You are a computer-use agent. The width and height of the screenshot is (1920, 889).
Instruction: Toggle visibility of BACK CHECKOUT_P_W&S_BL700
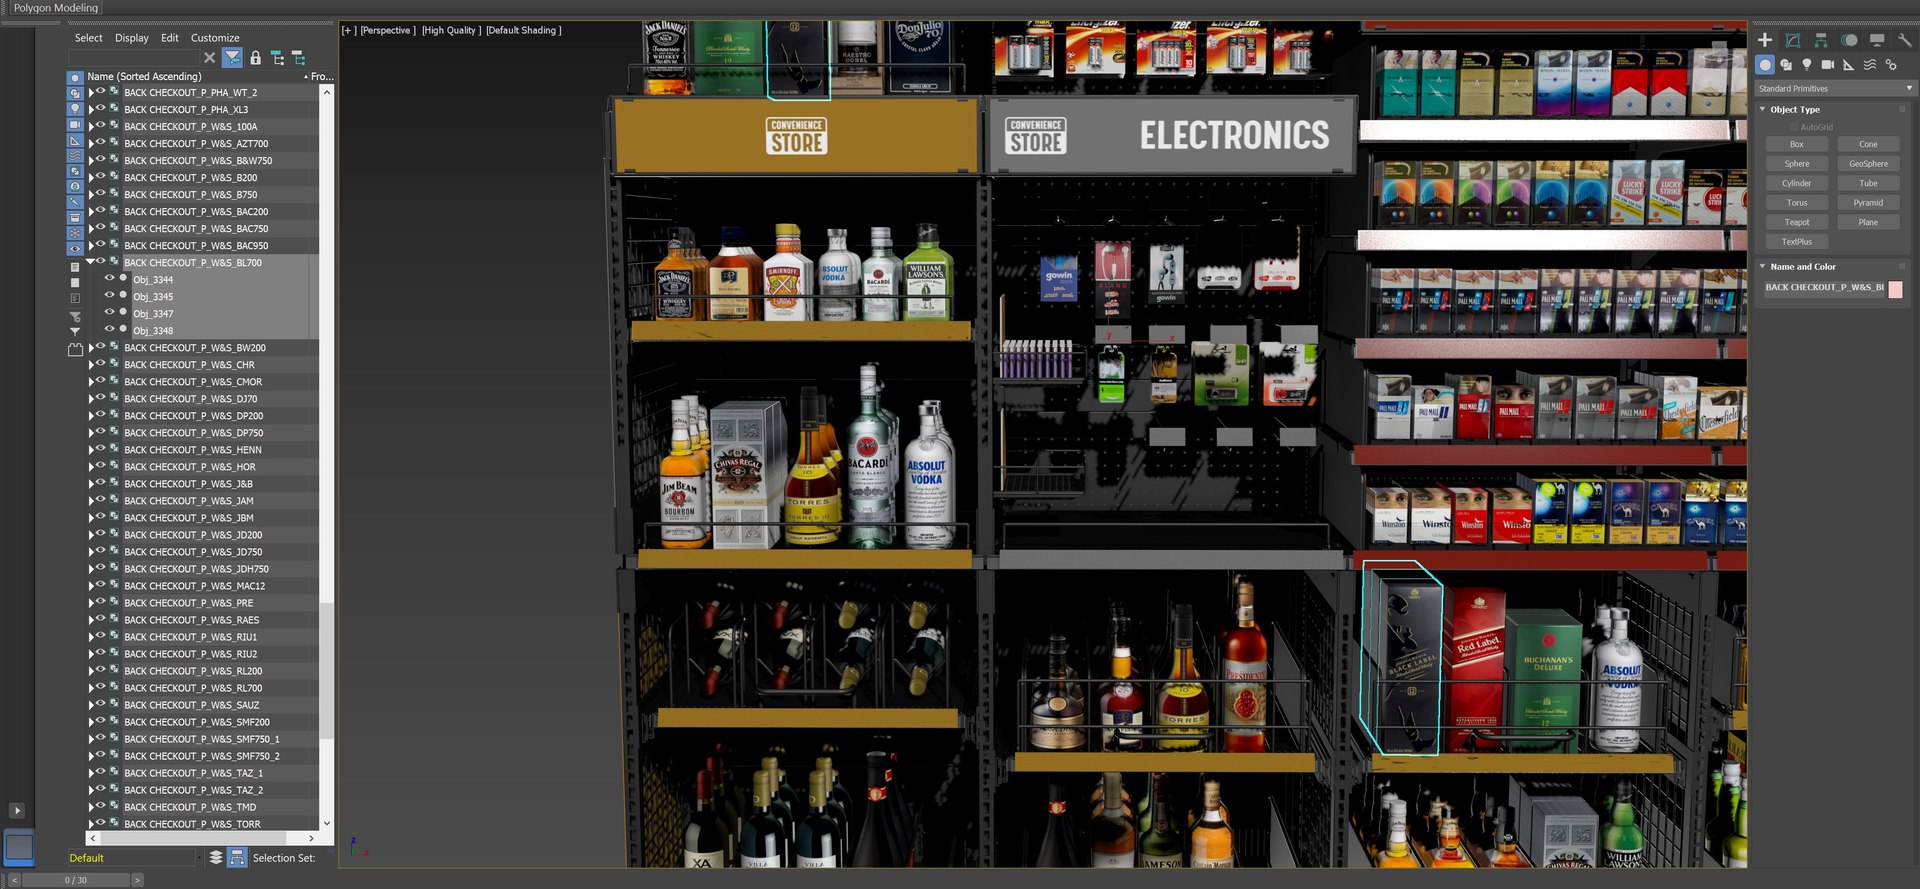point(100,261)
